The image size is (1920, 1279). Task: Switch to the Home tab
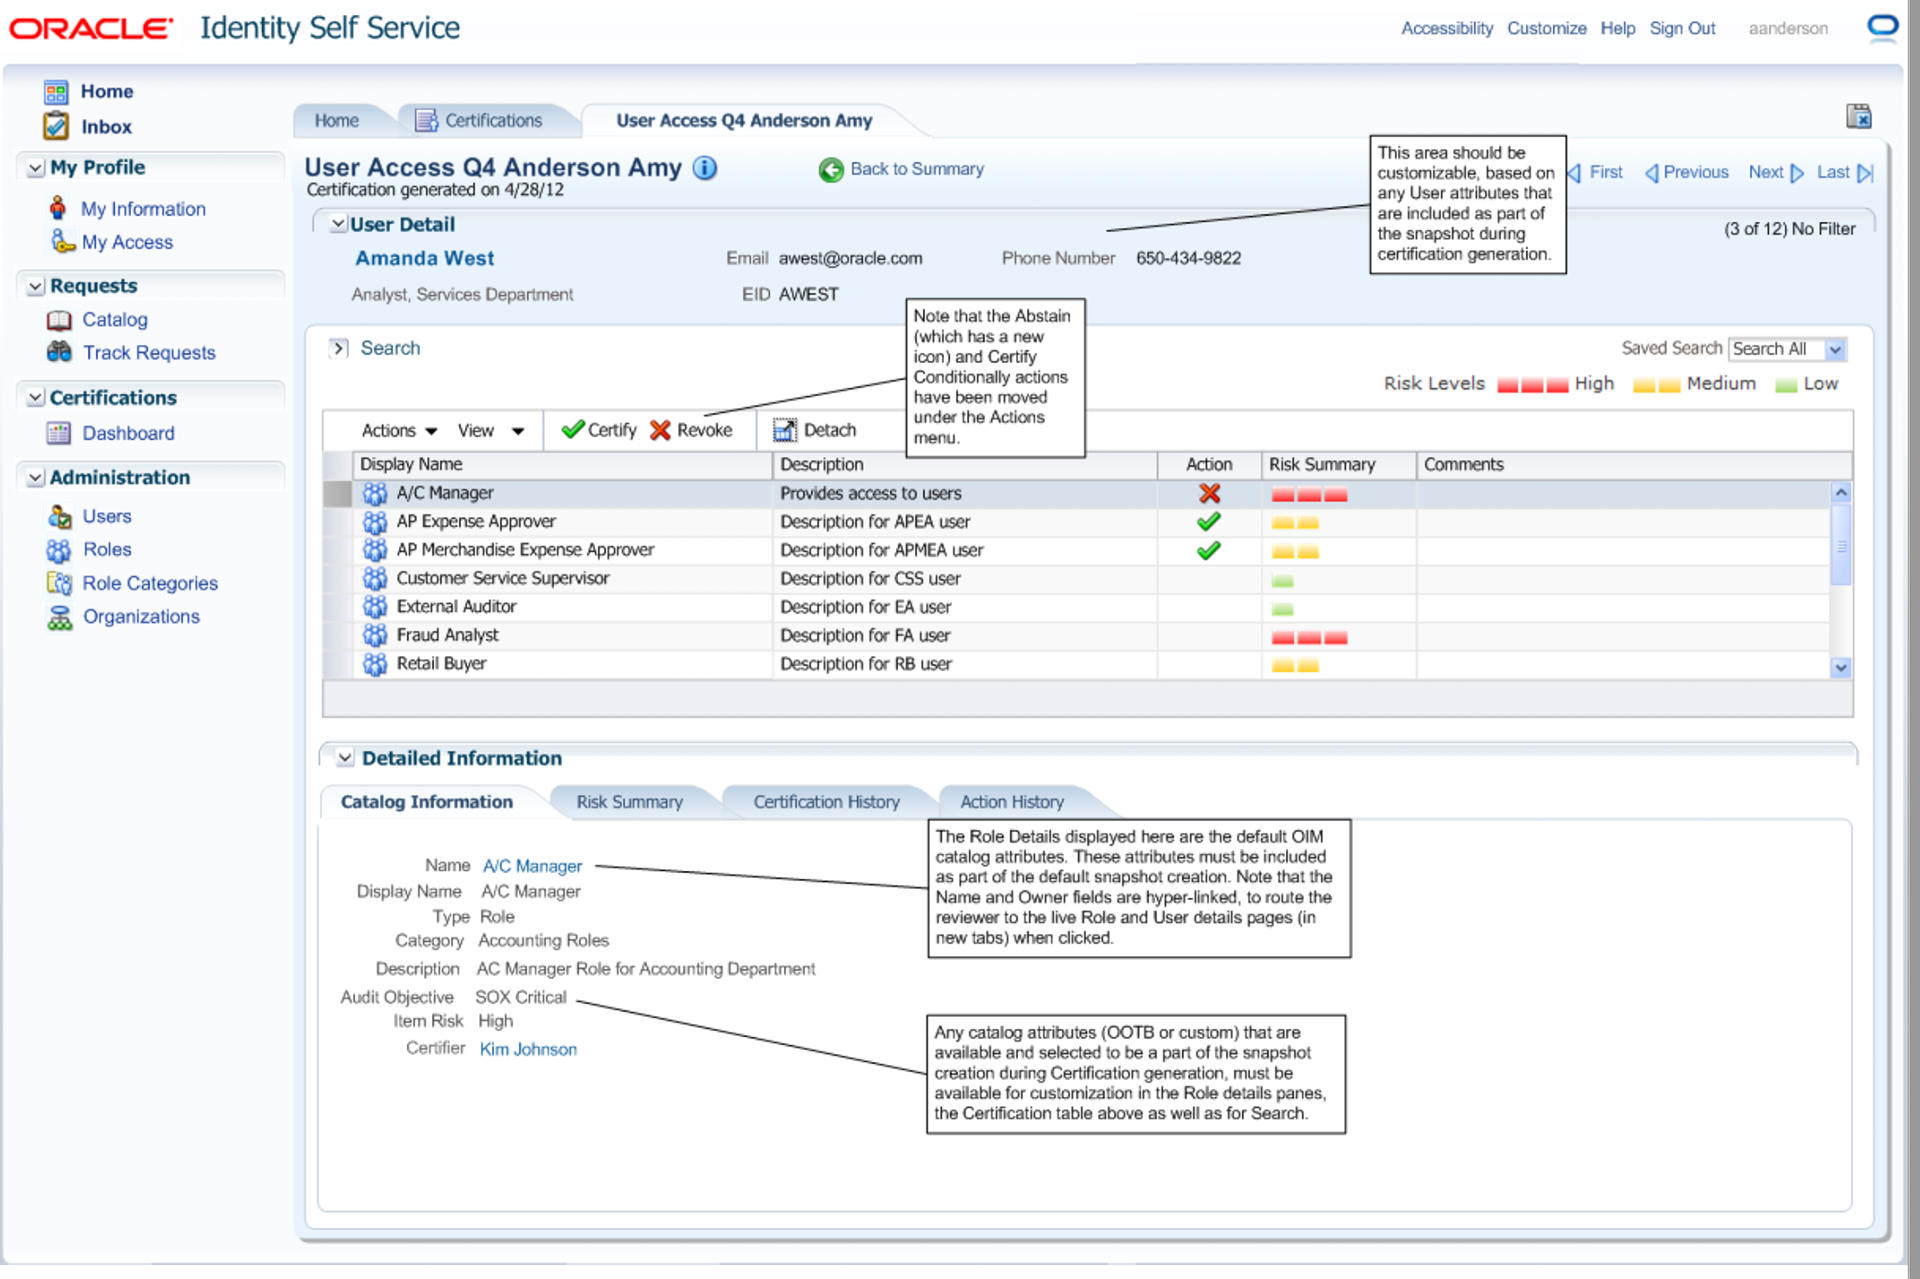tap(337, 120)
